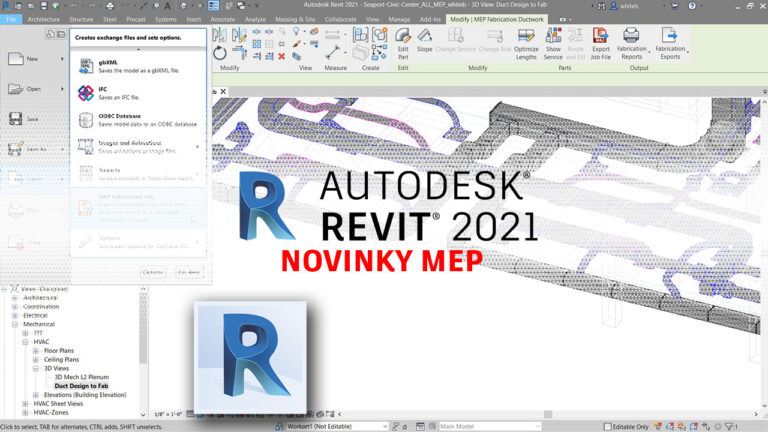The image size is (768, 432).
Task: Click the whiteb user account button
Action: coord(625,6)
